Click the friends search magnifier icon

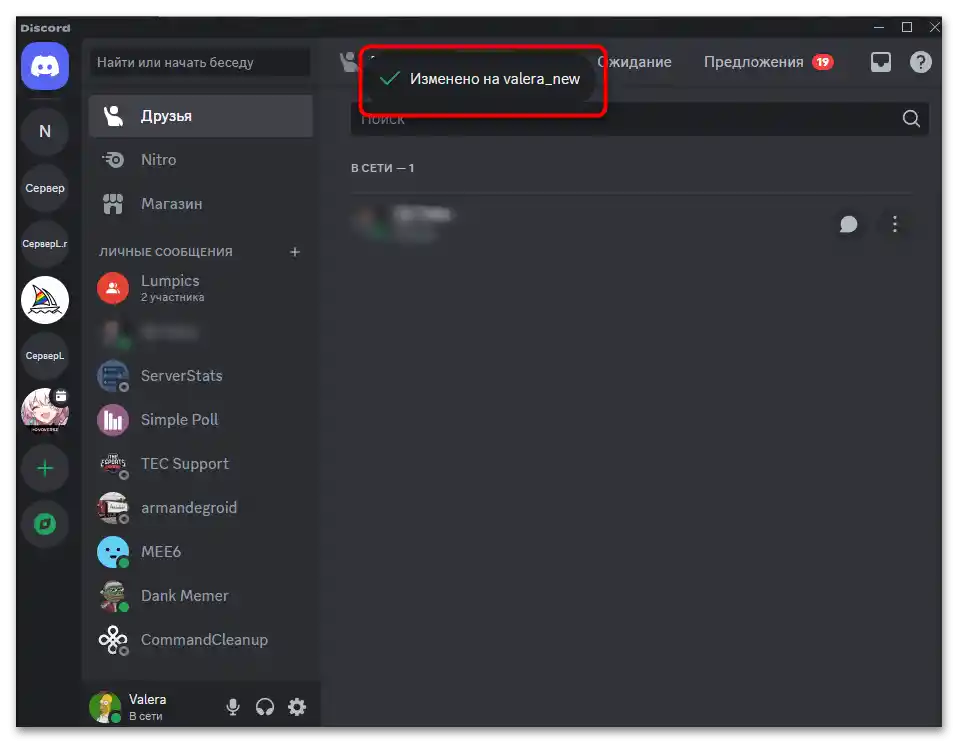point(911,119)
